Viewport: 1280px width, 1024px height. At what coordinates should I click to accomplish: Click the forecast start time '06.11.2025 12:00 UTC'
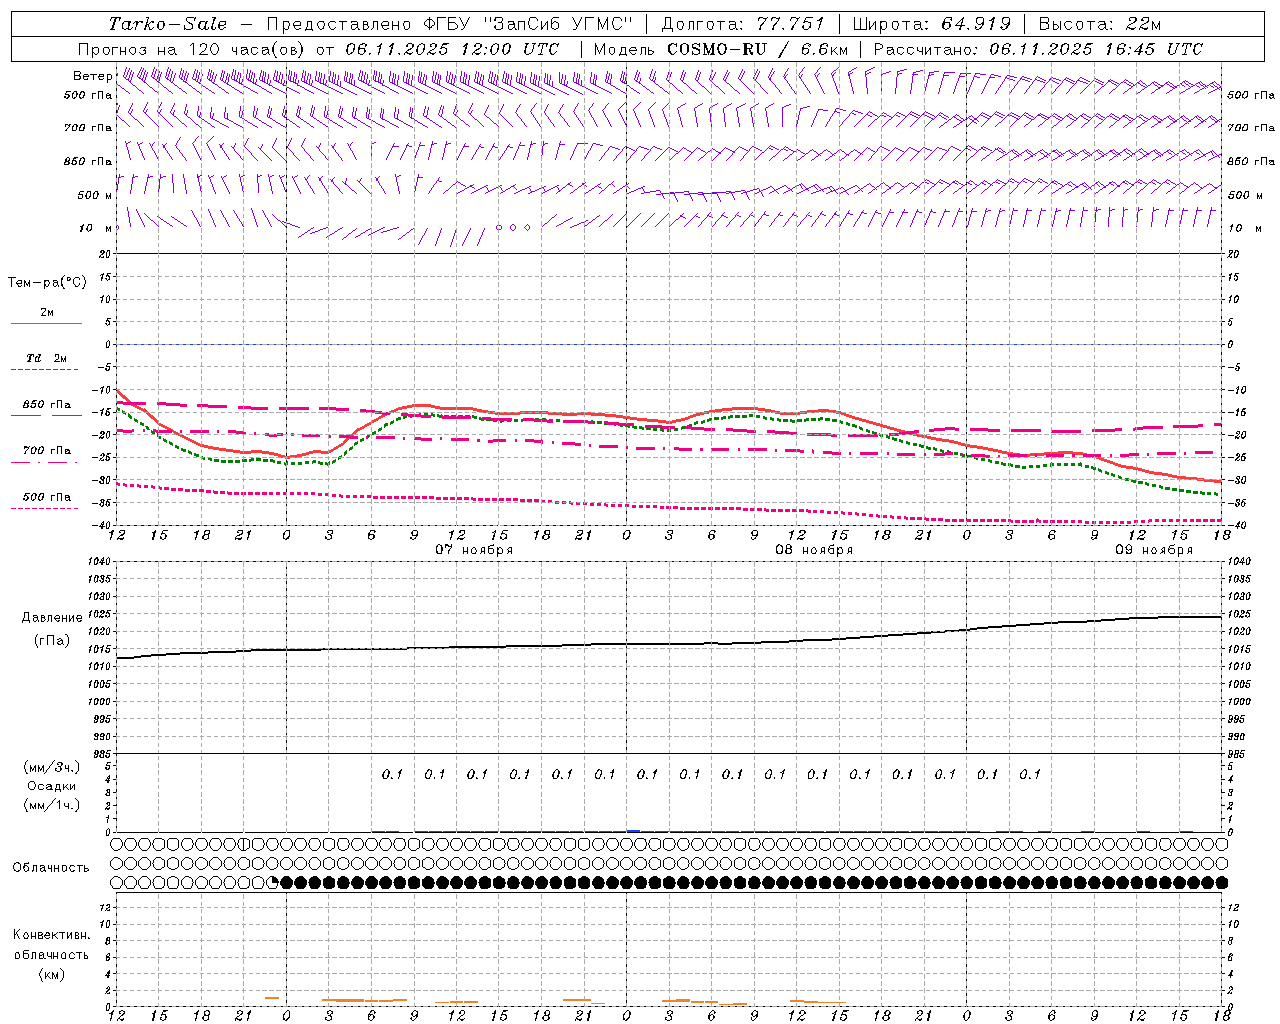(452, 49)
